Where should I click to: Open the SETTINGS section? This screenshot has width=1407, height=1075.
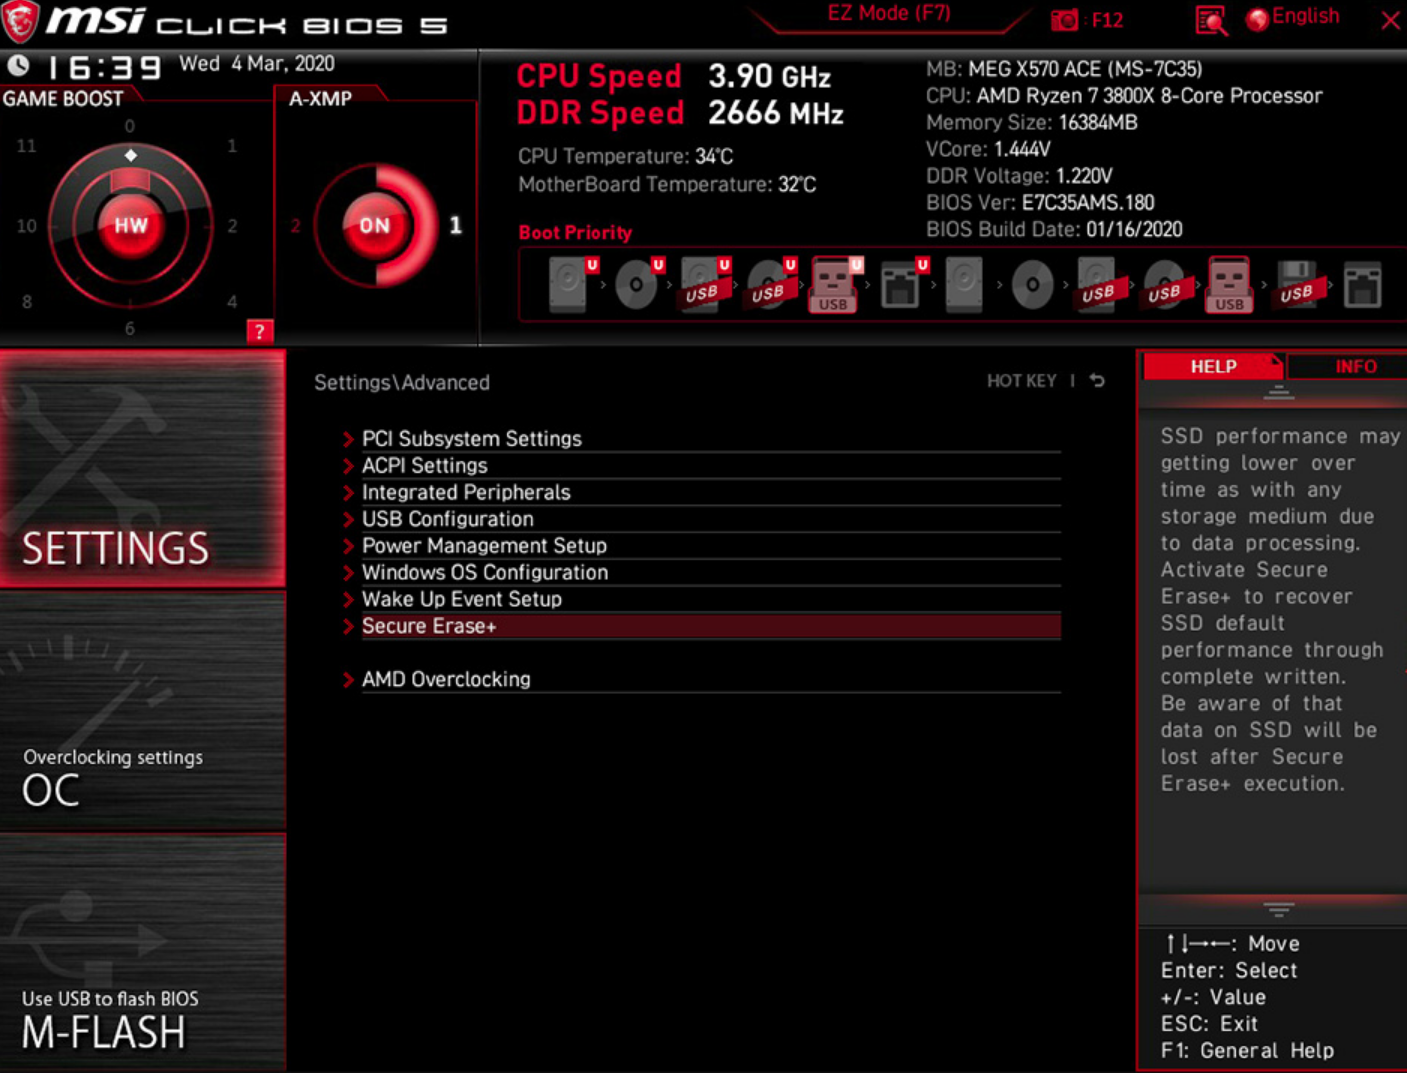(x=142, y=469)
